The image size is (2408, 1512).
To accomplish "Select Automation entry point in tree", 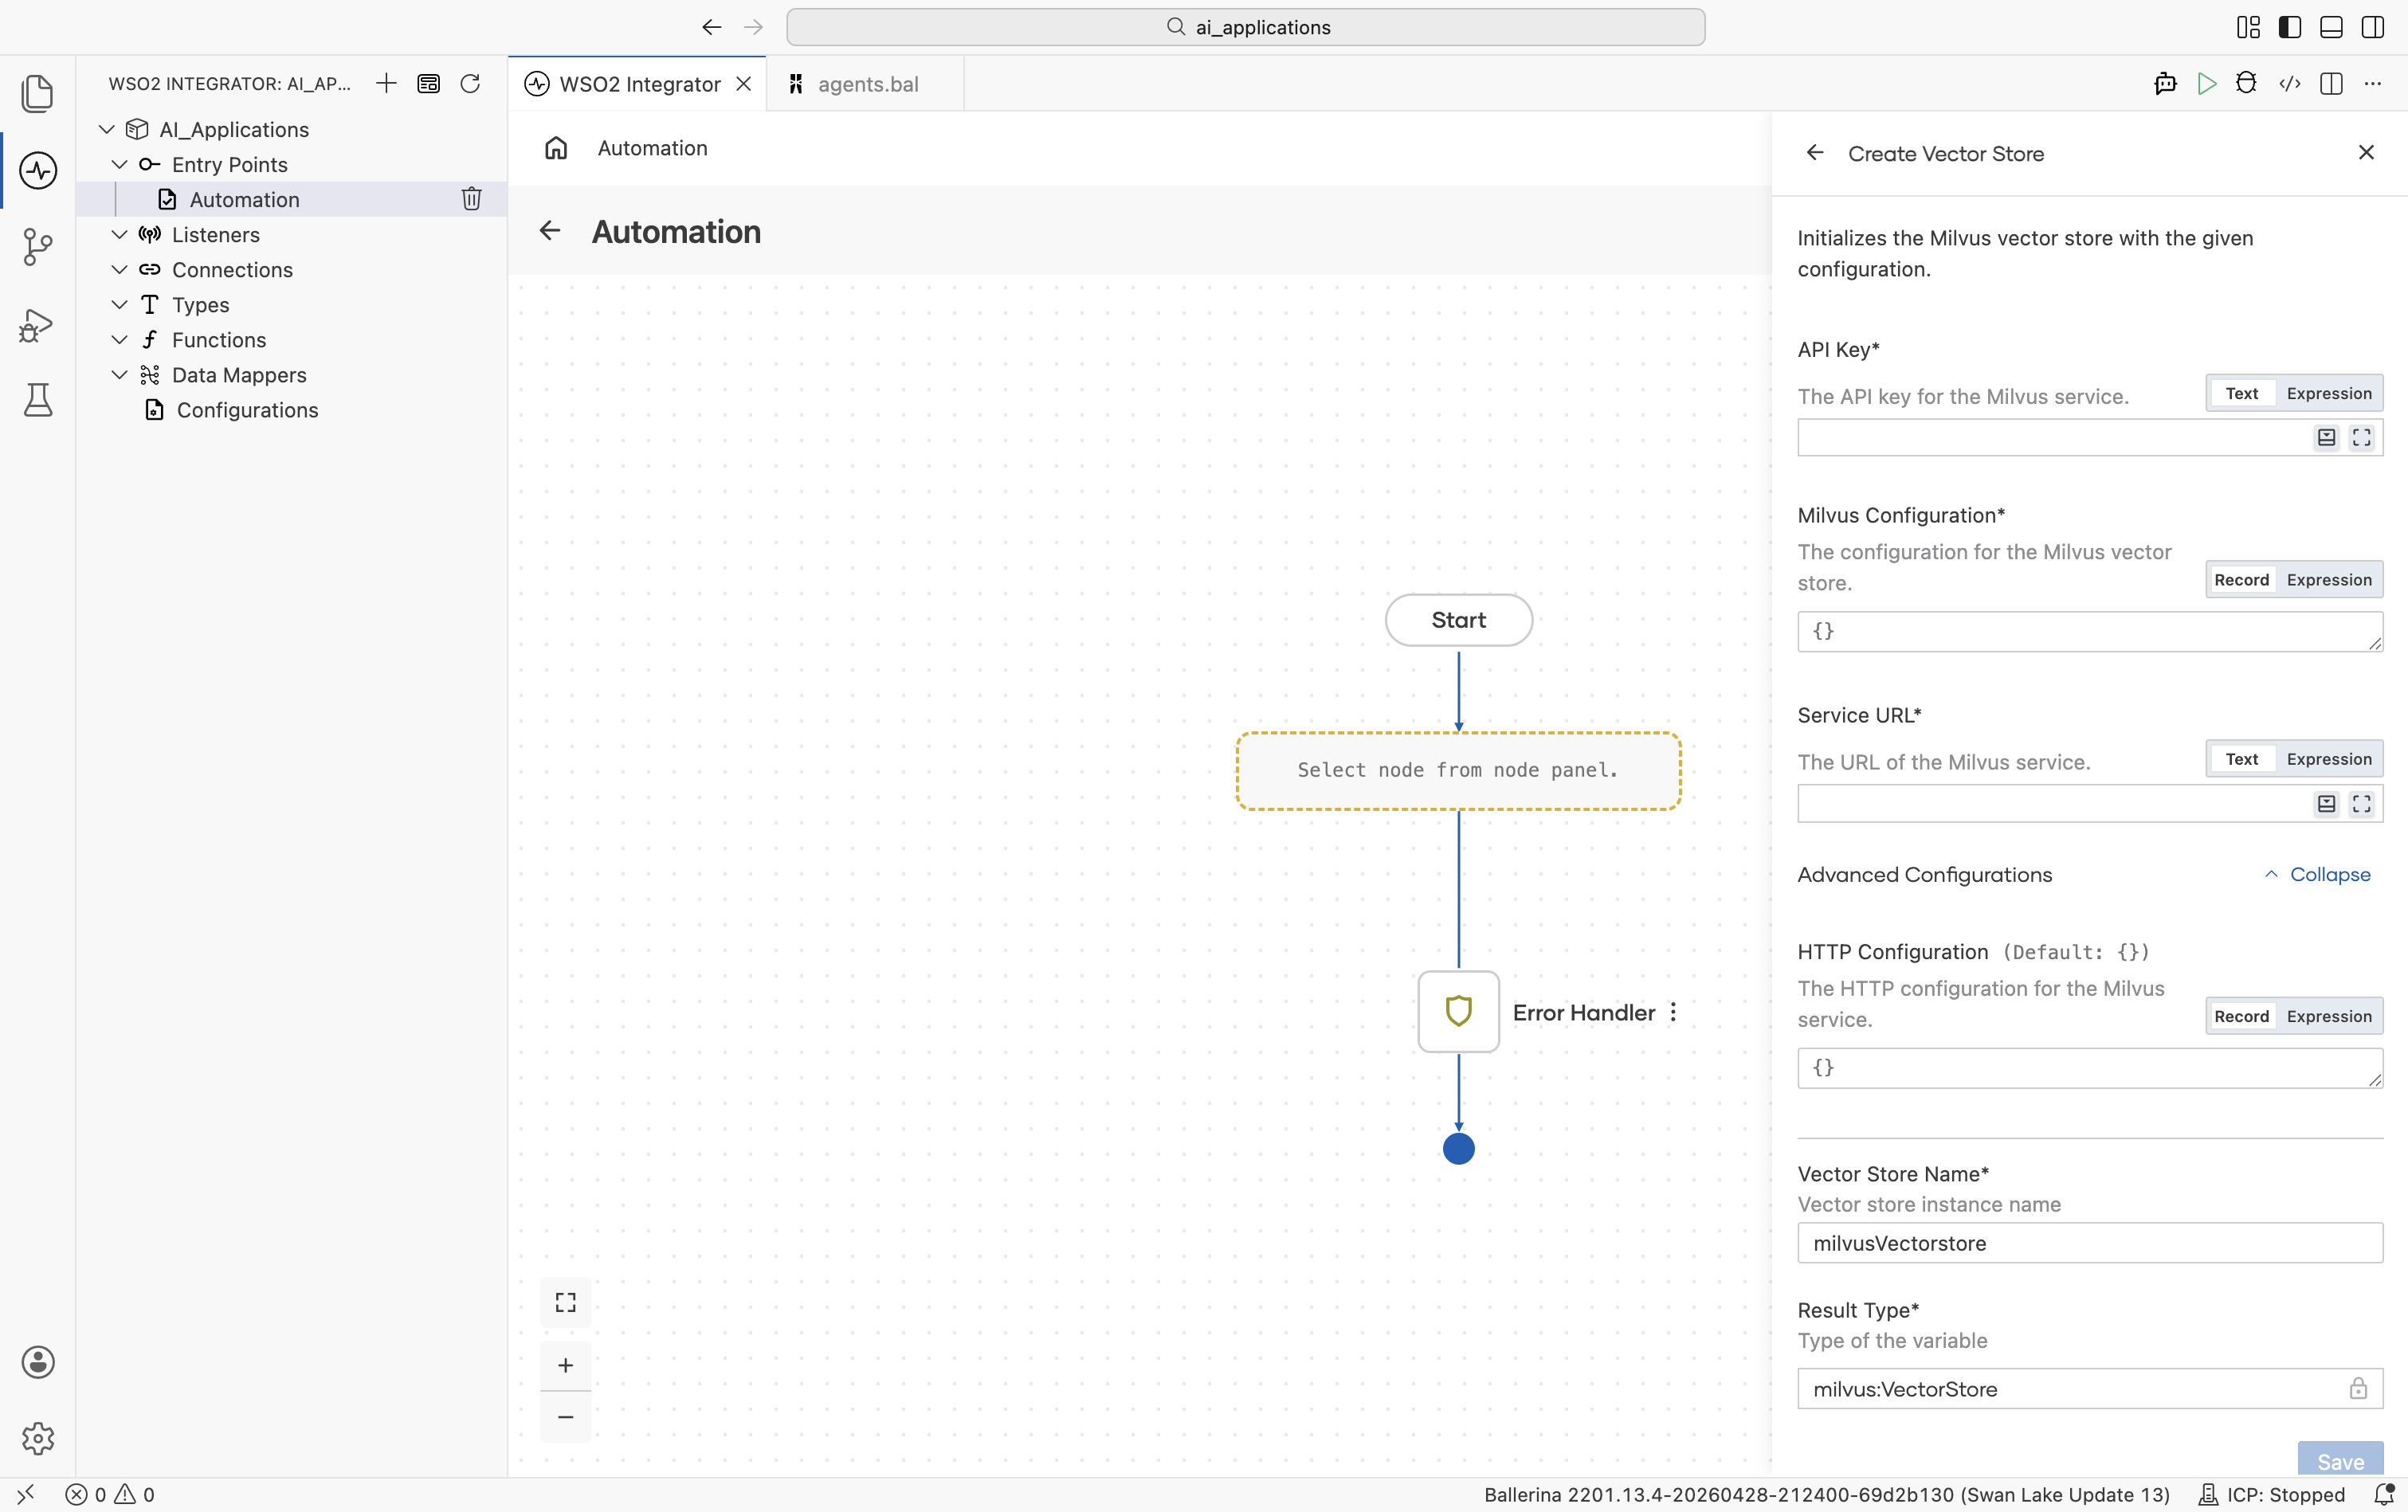I will coord(244,199).
